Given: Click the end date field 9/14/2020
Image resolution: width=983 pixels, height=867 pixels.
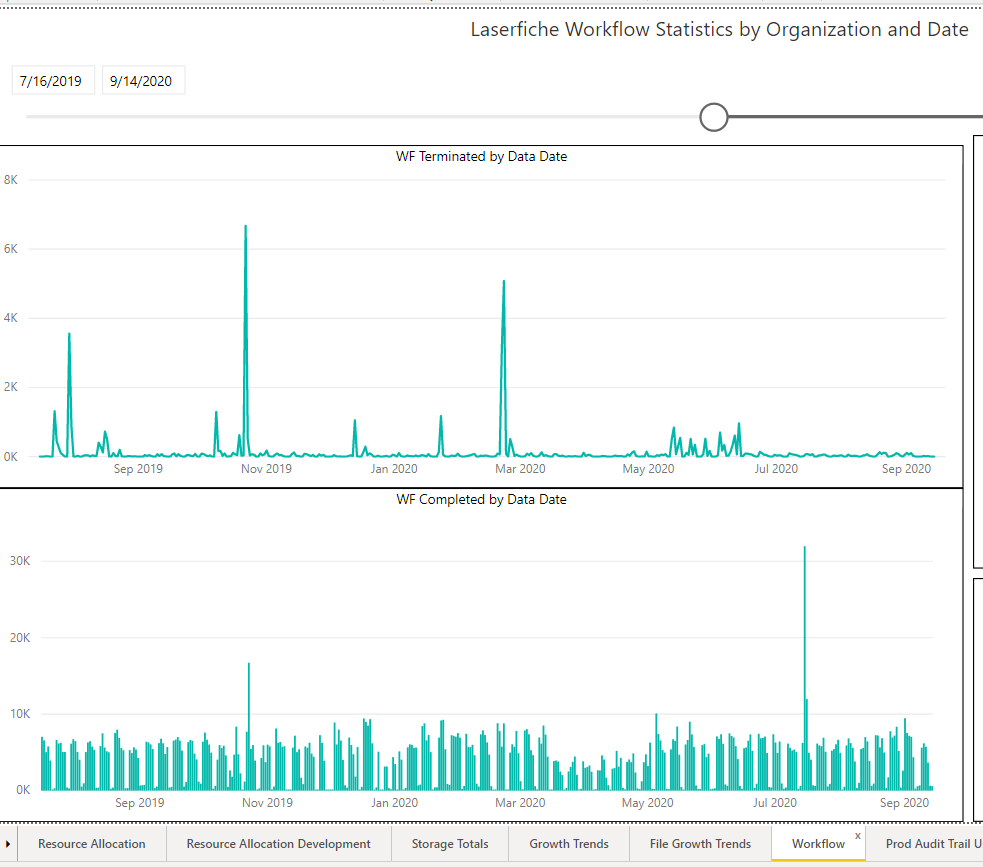Looking at the screenshot, I should 142,81.
